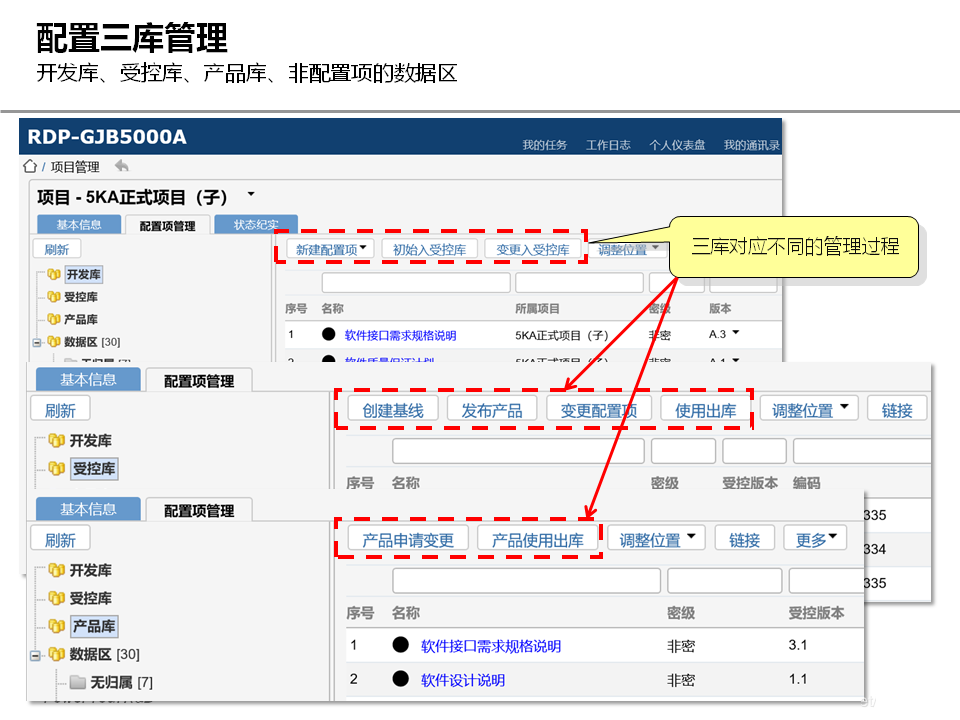Click the 变更配置项 button
The image size is (960, 720).
pos(599,410)
